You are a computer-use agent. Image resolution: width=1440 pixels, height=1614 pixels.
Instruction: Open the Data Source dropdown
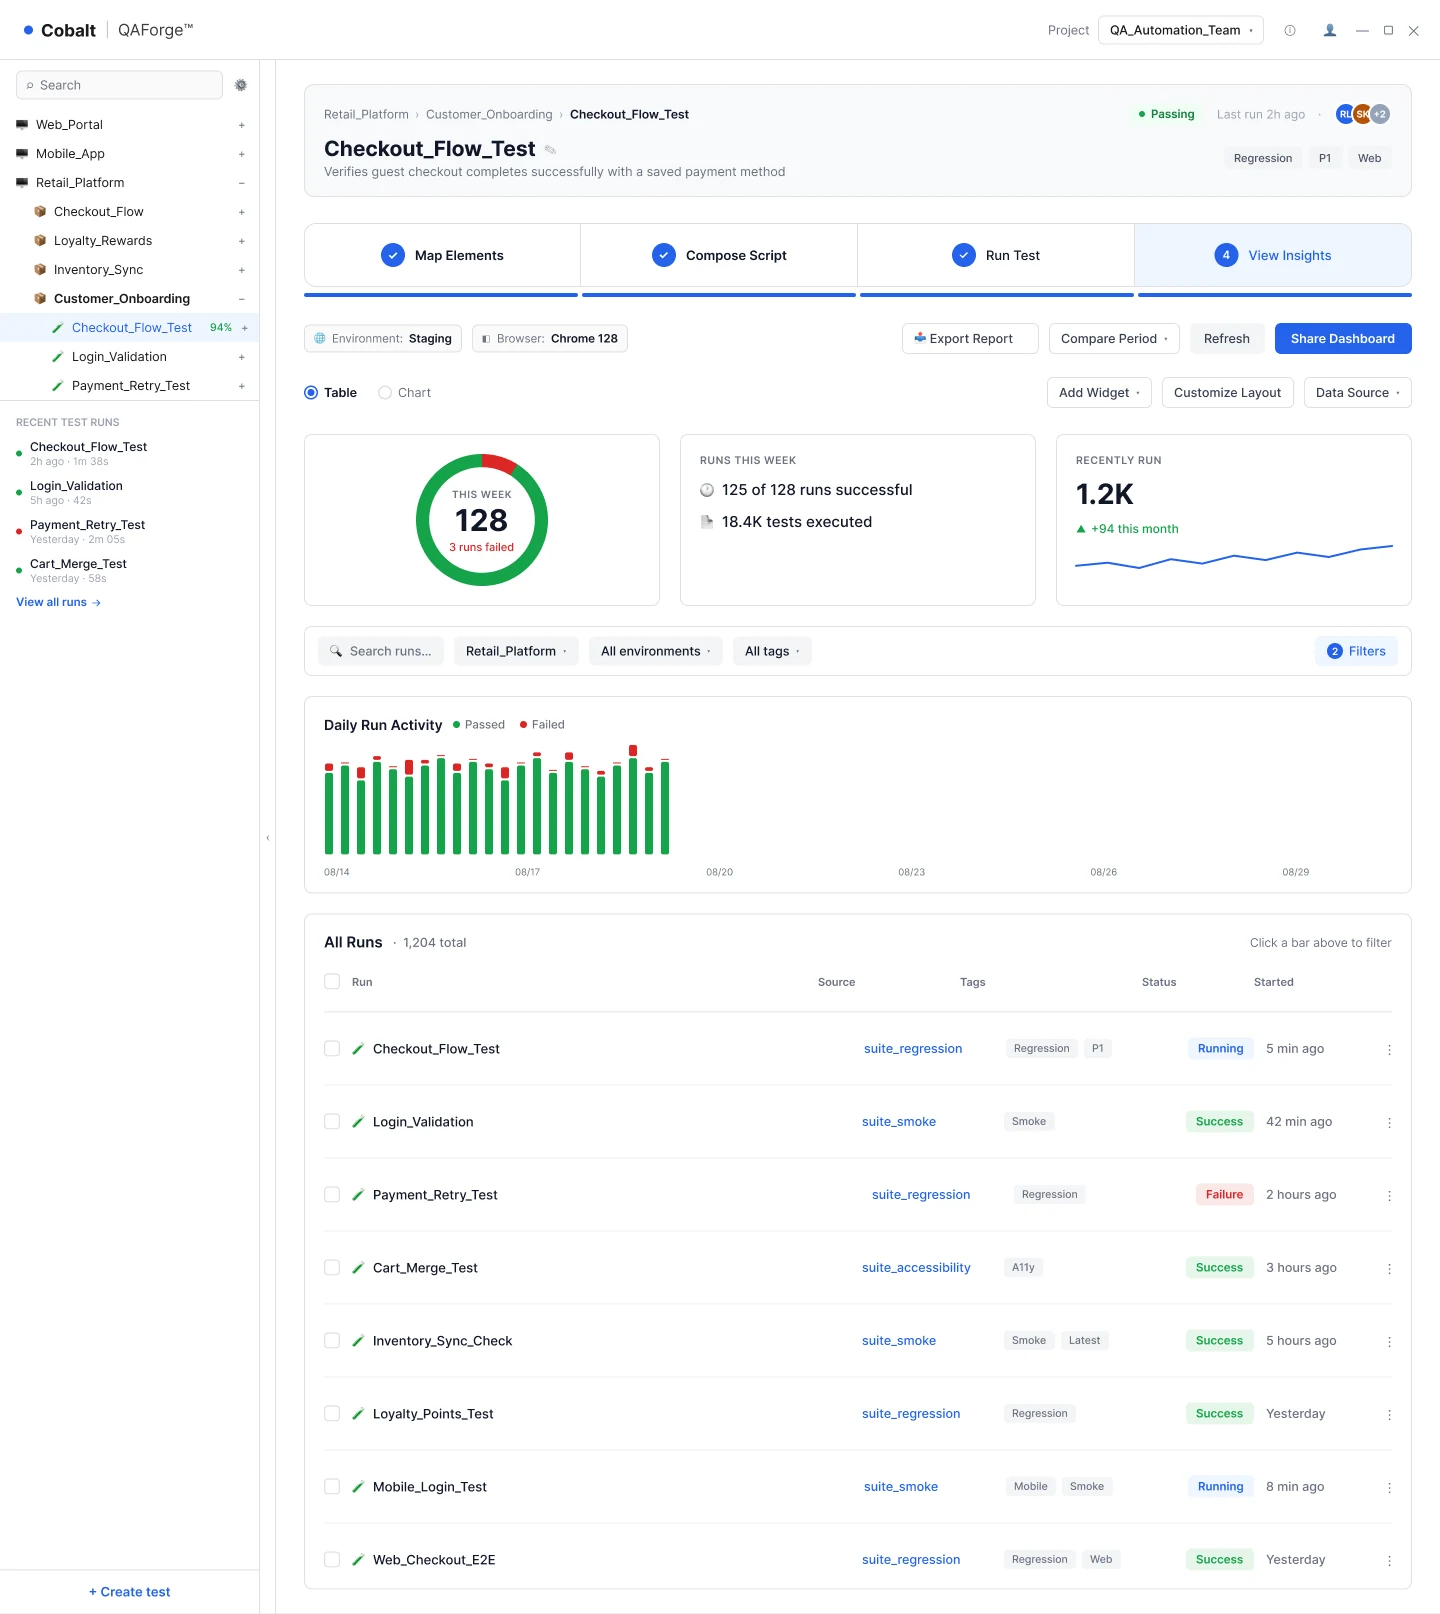(x=1358, y=393)
